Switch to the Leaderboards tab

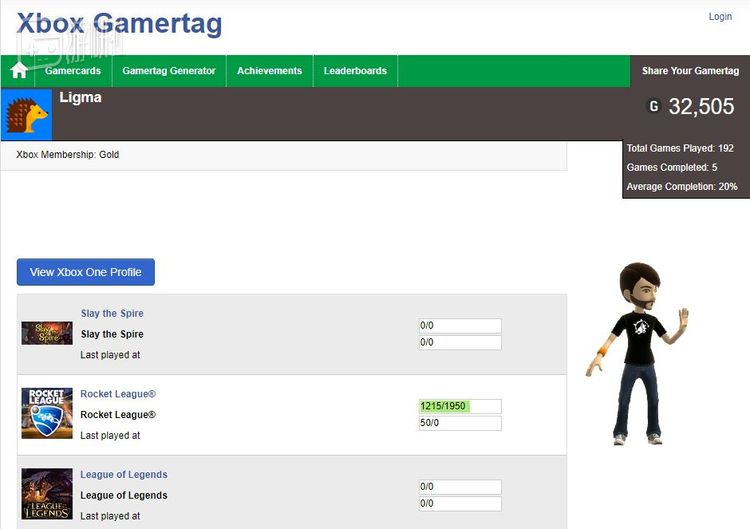tap(355, 71)
